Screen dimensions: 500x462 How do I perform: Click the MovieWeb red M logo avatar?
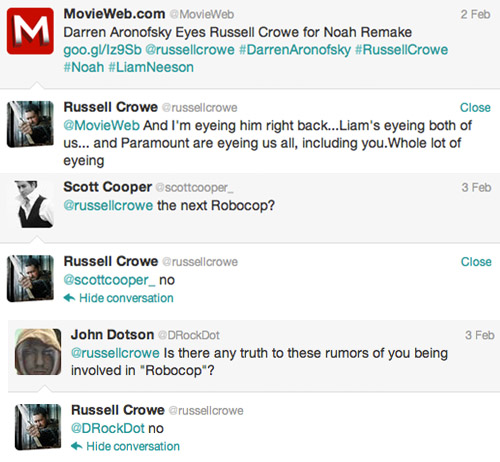click(x=30, y=31)
